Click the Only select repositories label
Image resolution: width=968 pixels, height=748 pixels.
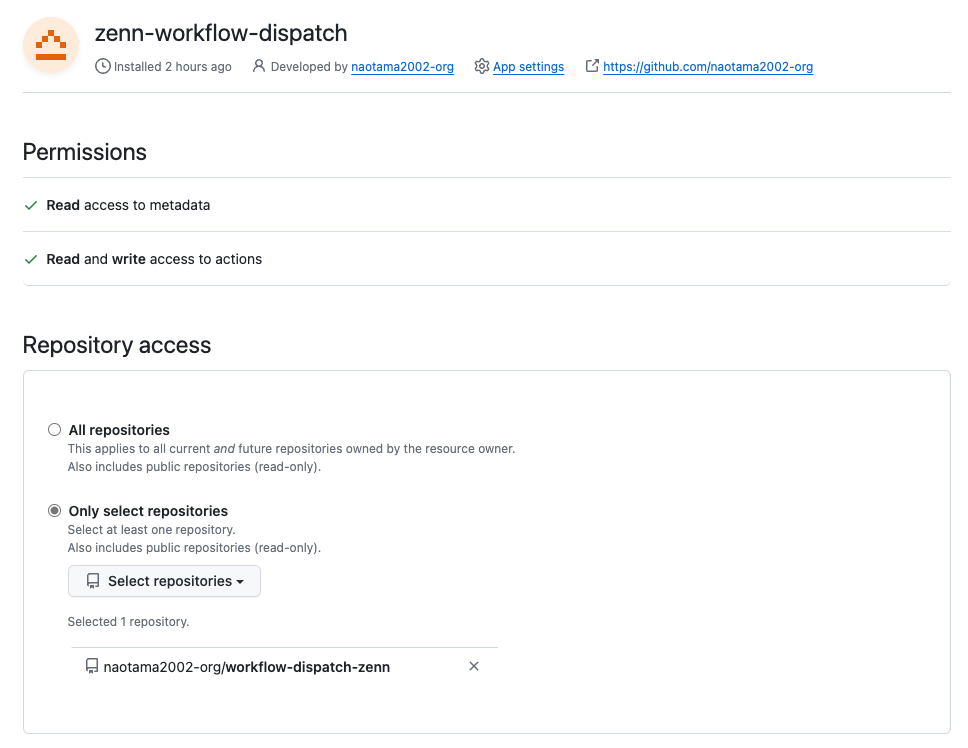[x=148, y=511]
